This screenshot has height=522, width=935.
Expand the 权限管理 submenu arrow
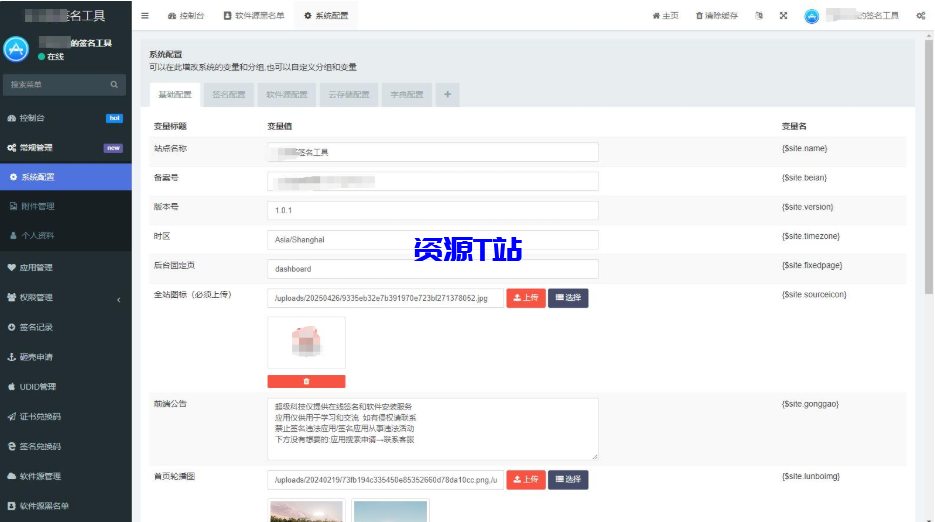[x=119, y=299]
